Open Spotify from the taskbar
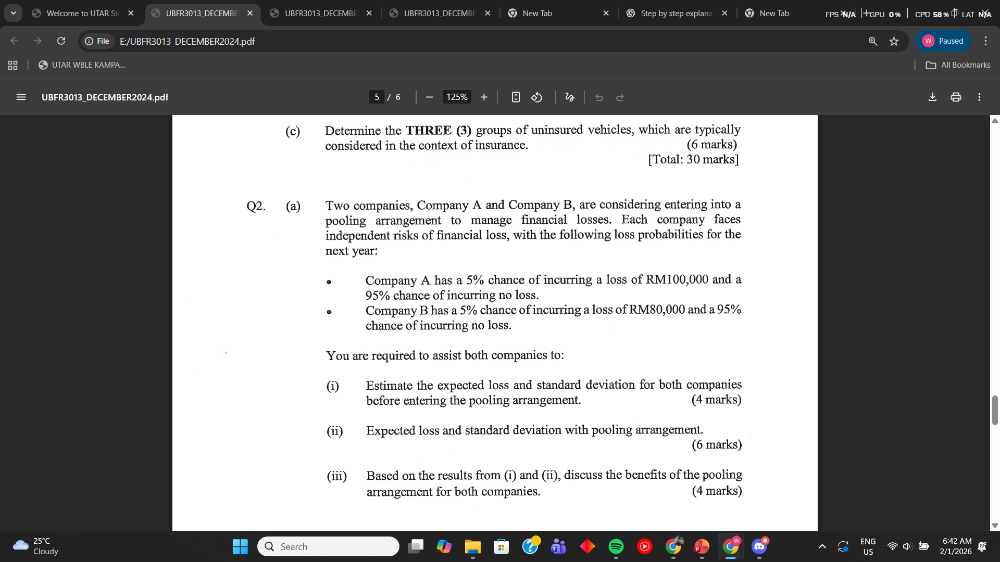The height and width of the screenshot is (562, 1000). click(616, 546)
